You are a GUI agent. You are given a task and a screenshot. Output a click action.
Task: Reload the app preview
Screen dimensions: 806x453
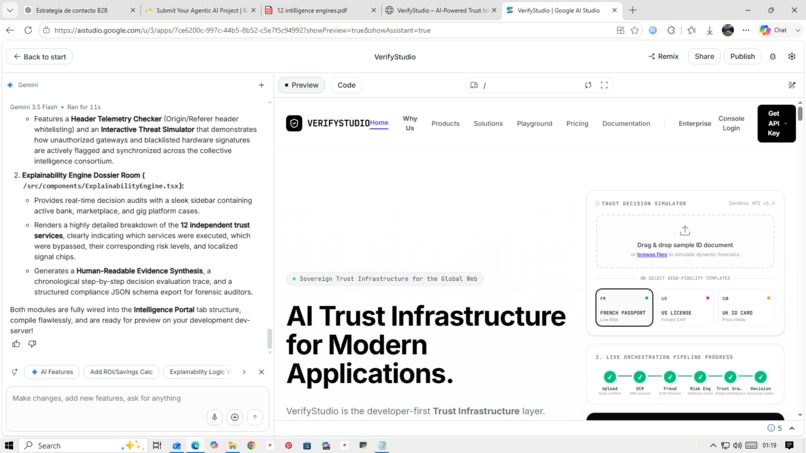click(588, 85)
